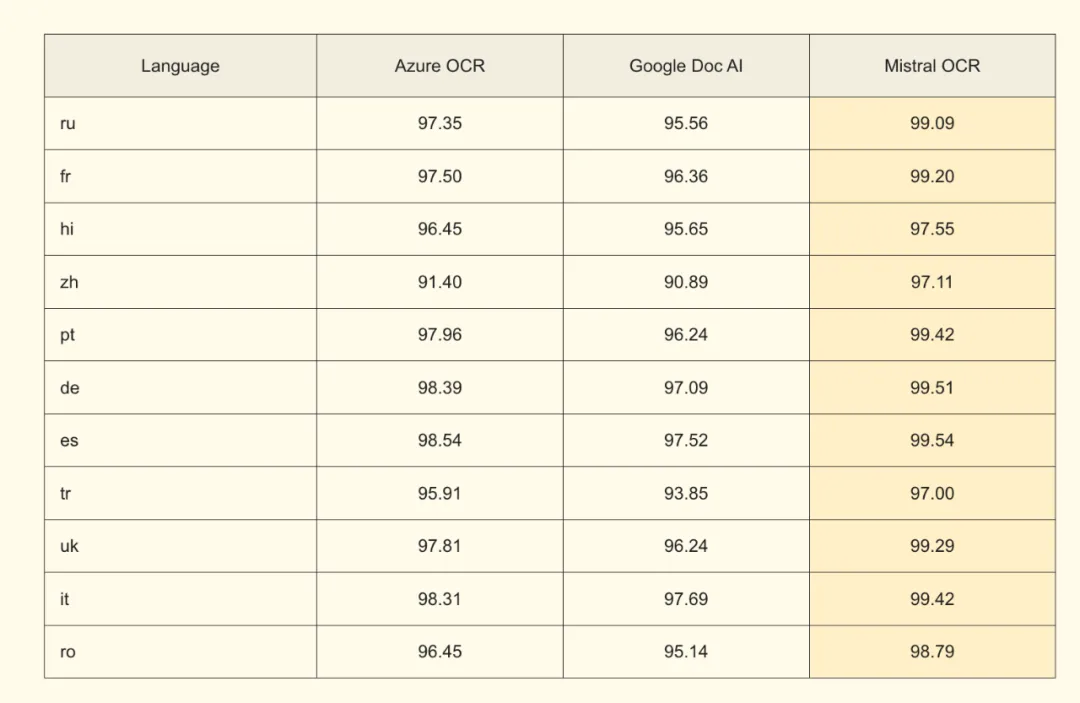1080x703 pixels.
Task: Select the Azure OCR column header
Action: [439, 66]
